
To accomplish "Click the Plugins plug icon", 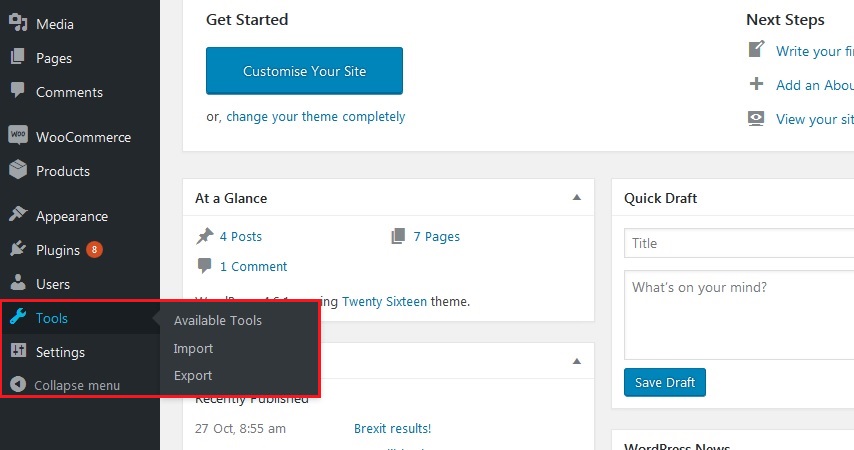I will click(x=18, y=249).
